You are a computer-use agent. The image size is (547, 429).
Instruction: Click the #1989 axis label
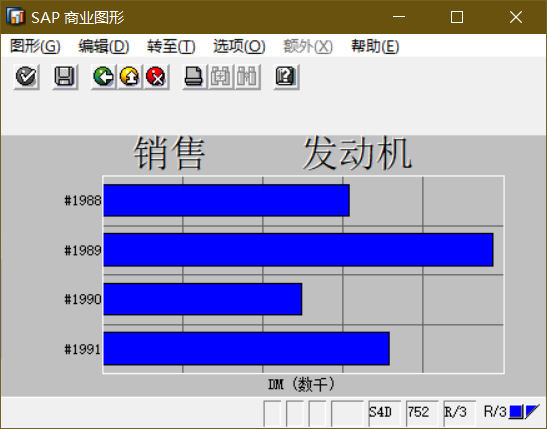pos(83,250)
